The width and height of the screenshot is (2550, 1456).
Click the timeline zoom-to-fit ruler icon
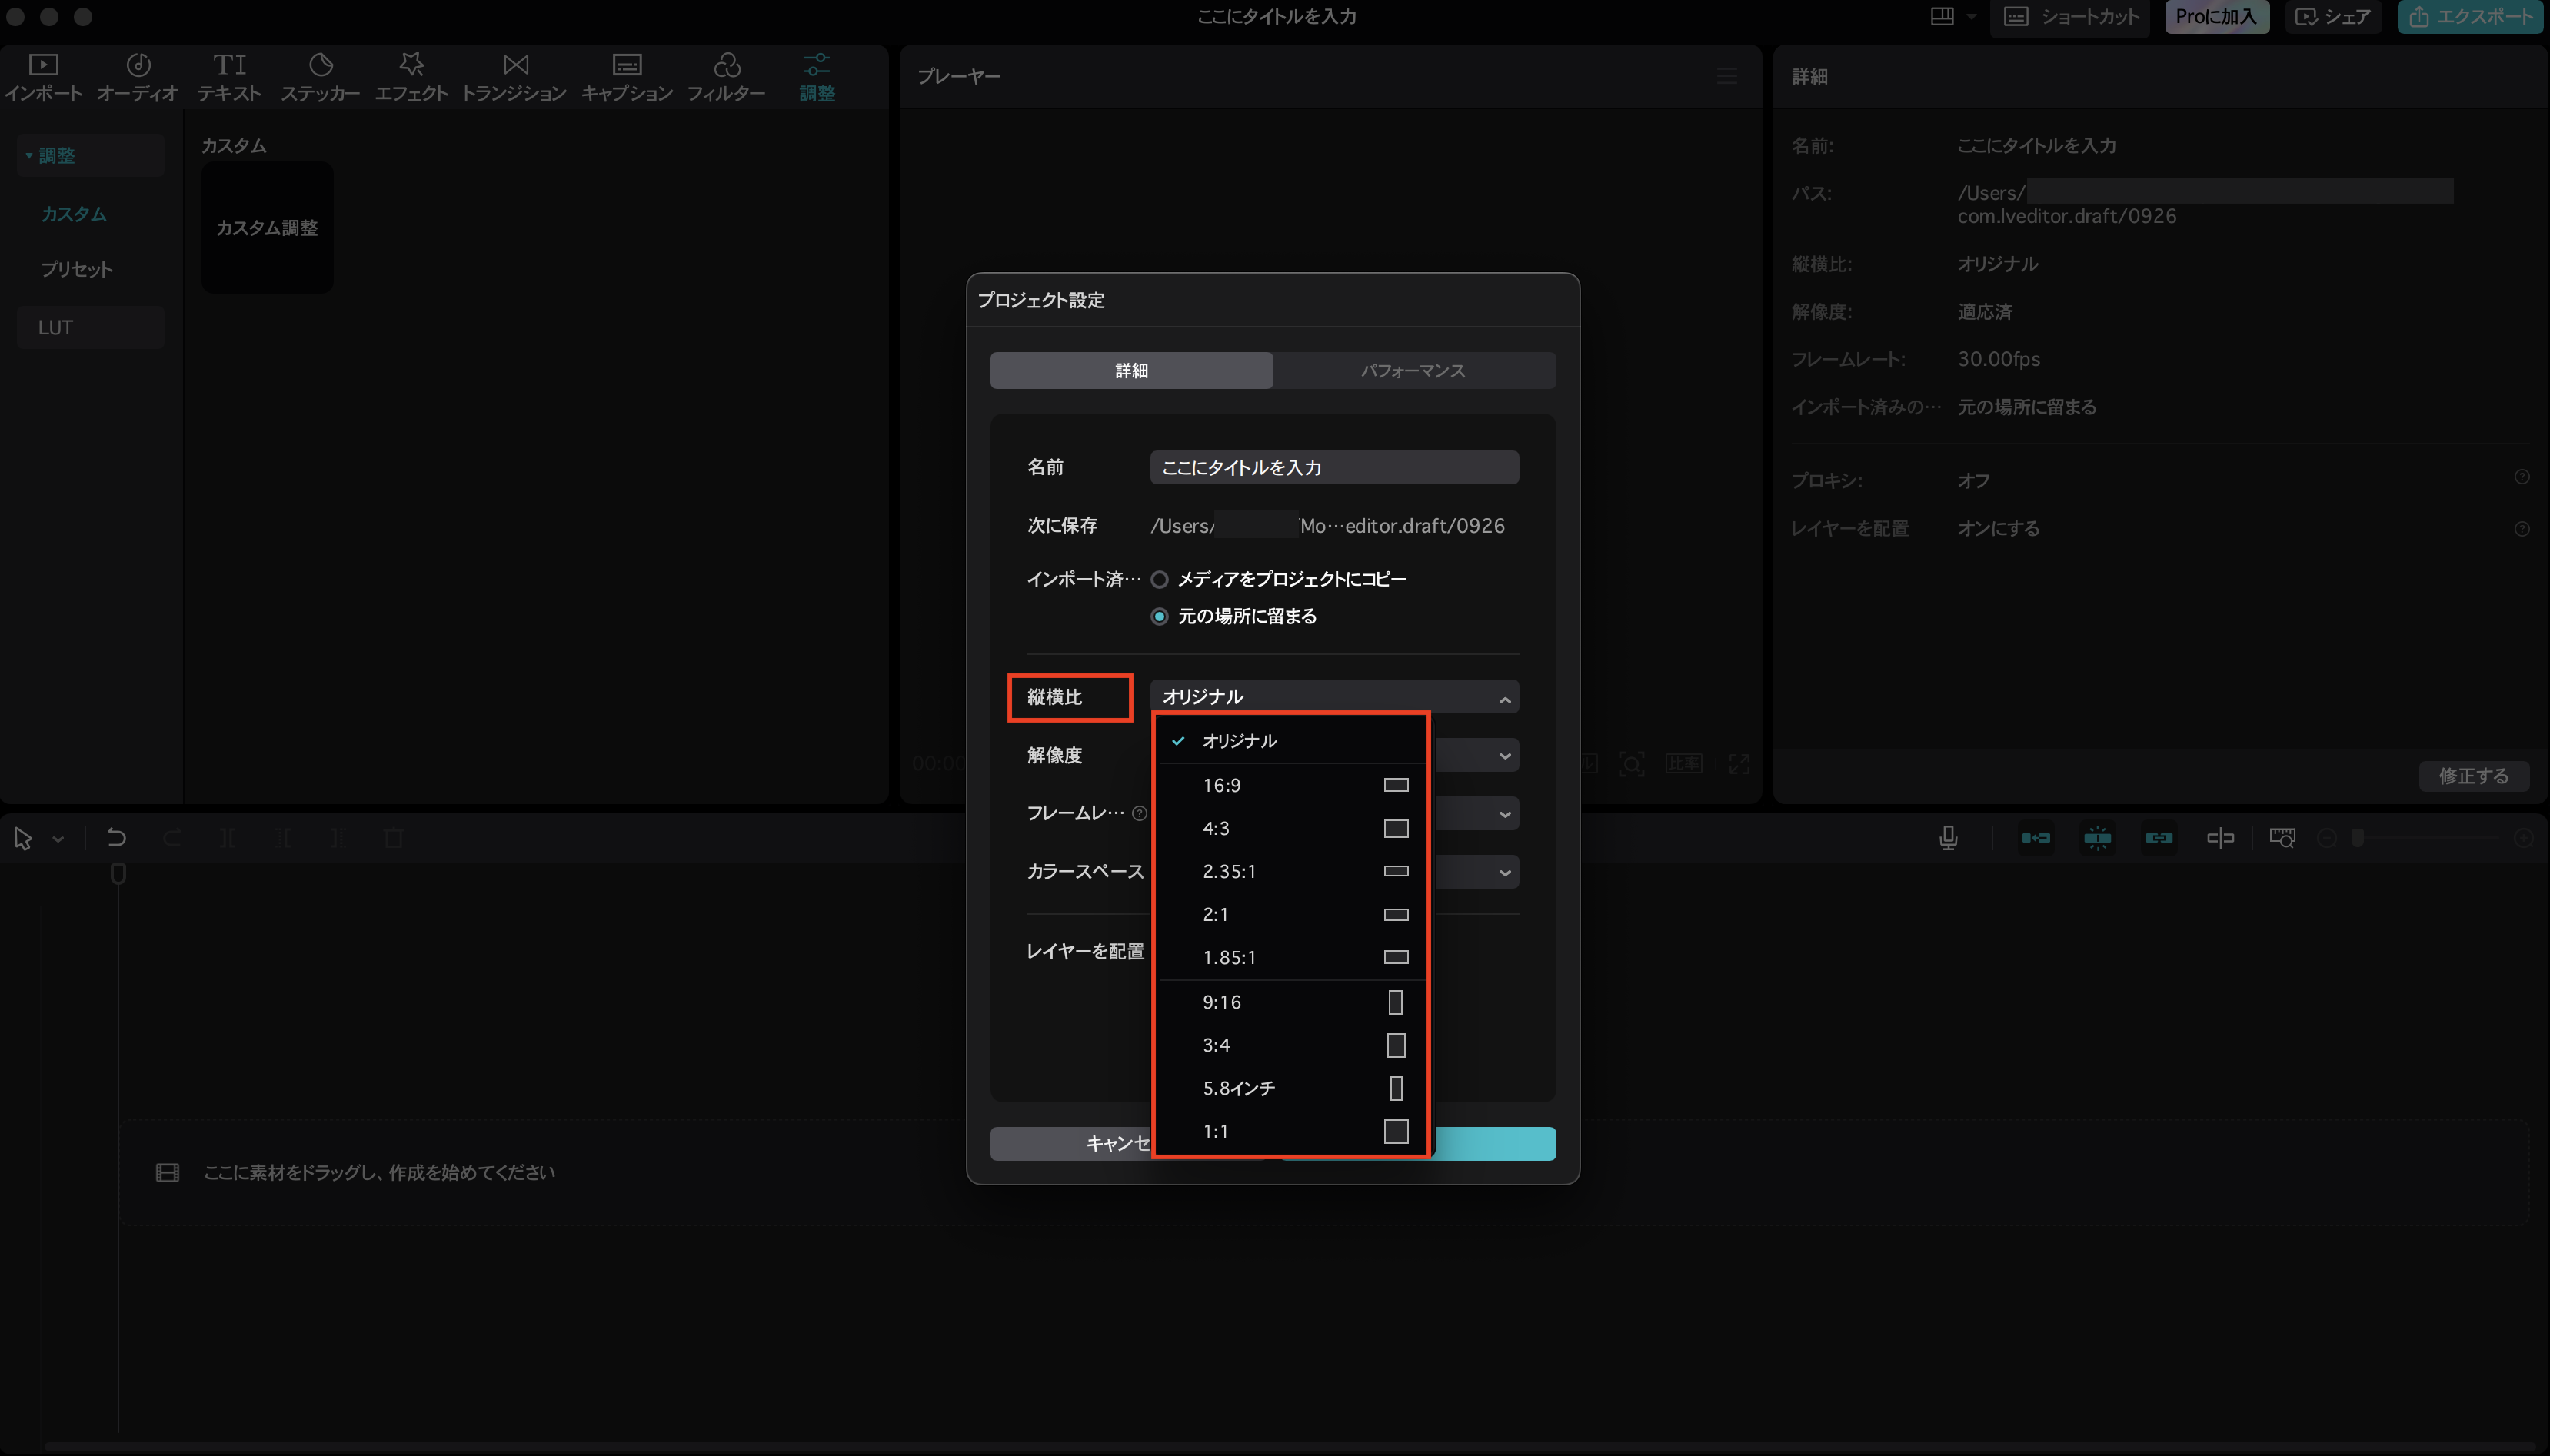[2282, 838]
